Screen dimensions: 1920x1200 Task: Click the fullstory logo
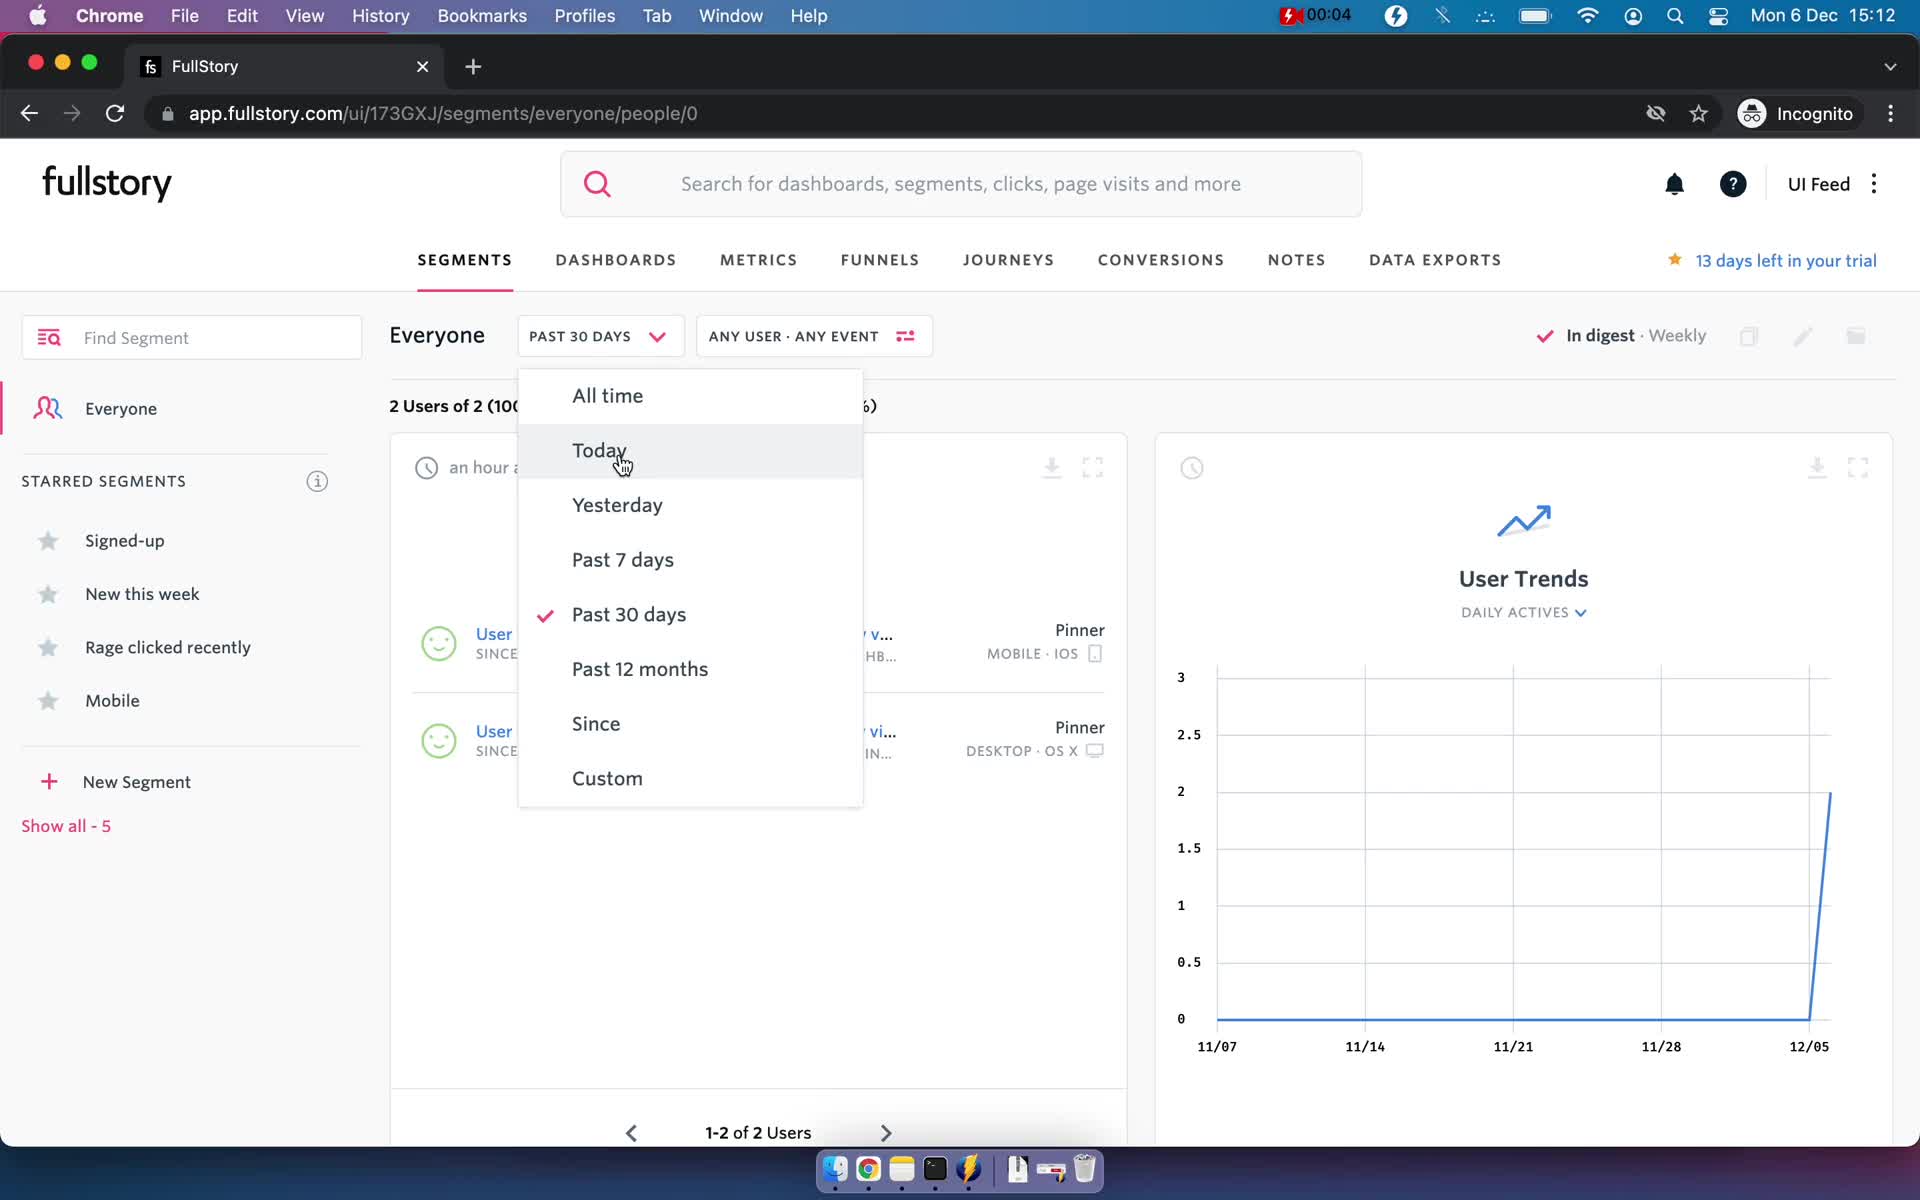point(107,183)
